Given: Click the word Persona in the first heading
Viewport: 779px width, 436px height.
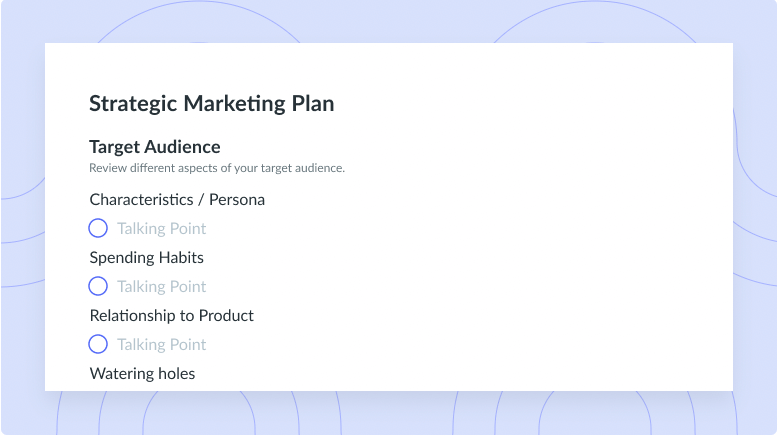Looking at the screenshot, I should [237, 200].
